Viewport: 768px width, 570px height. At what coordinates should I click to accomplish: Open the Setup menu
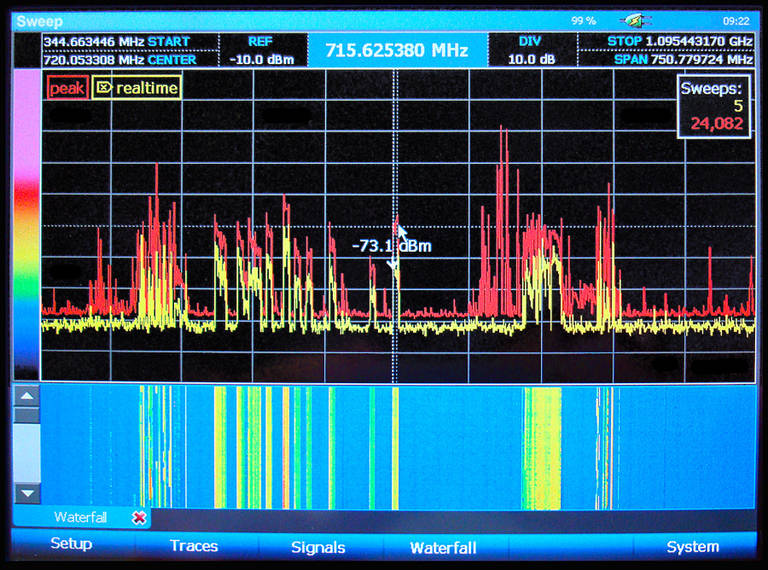click(71, 545)
